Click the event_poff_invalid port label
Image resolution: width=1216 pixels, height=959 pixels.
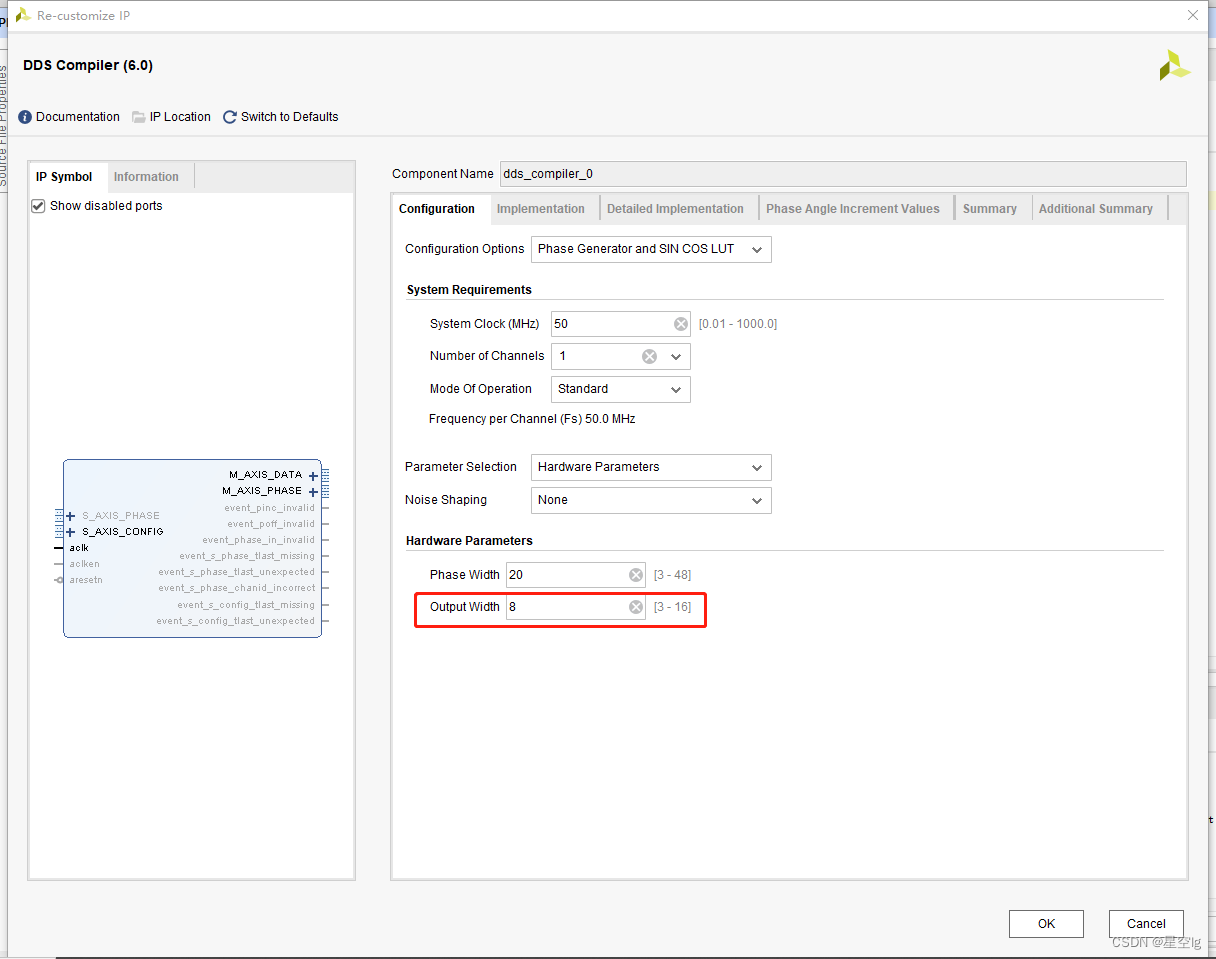271,524
